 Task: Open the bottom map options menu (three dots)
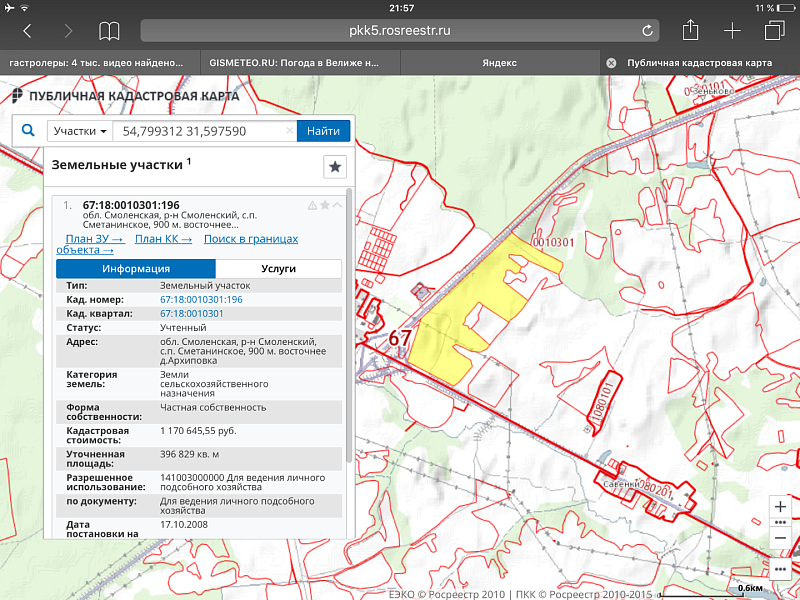[x=780, y=568]
